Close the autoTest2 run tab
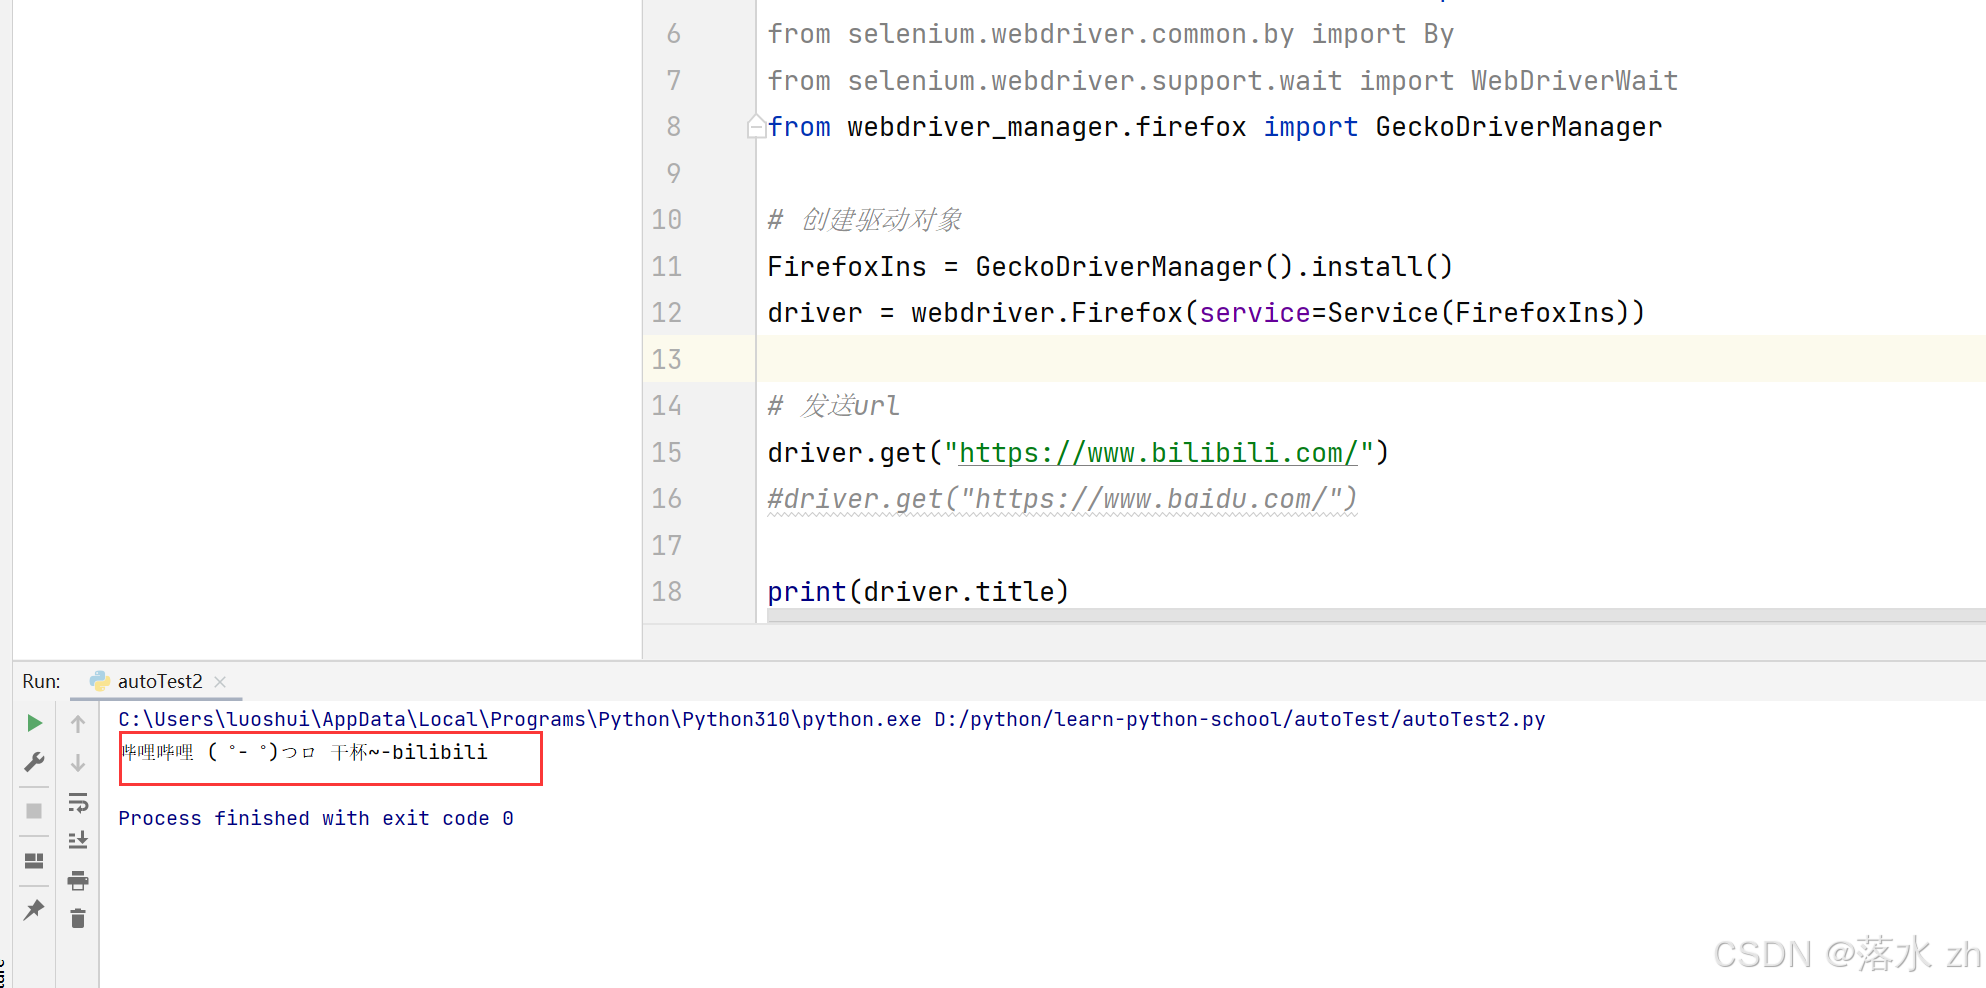Screen dimensions: 1986x988 coord(220,682)
